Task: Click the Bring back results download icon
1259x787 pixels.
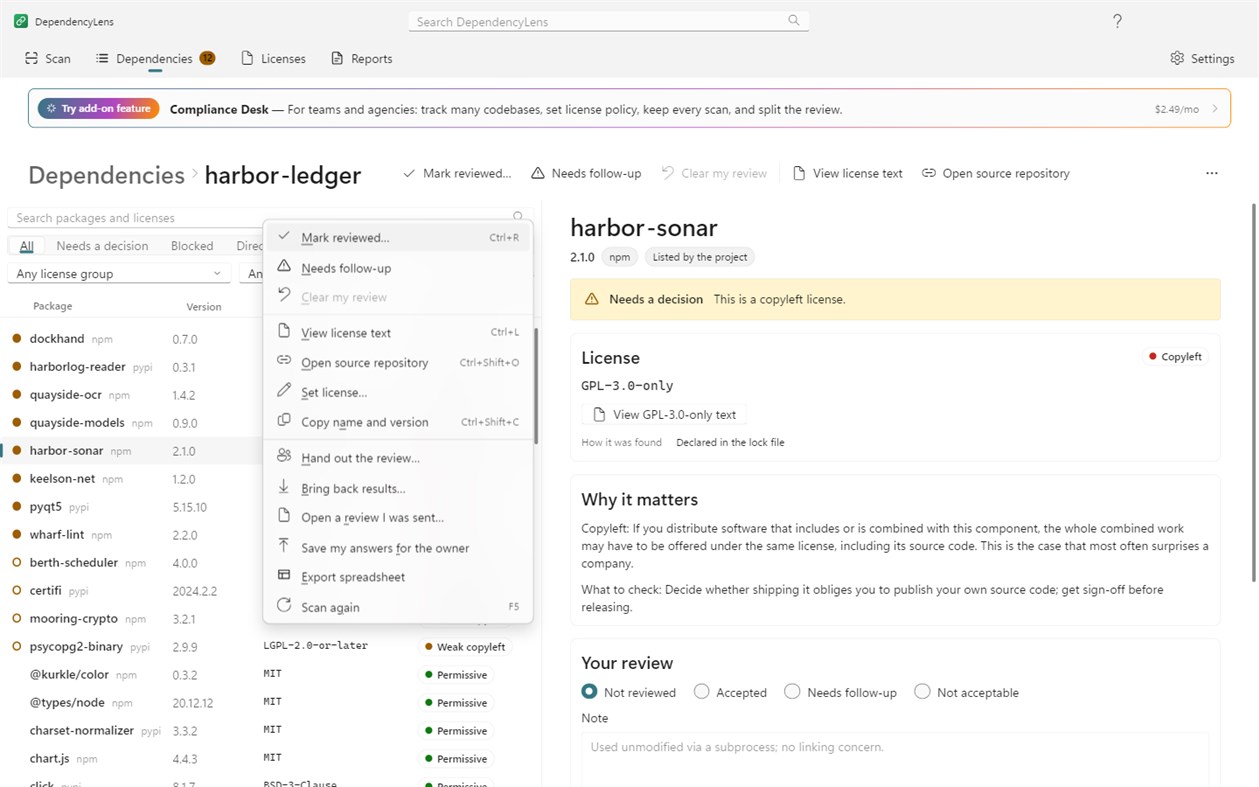Action: pos(284,487)
